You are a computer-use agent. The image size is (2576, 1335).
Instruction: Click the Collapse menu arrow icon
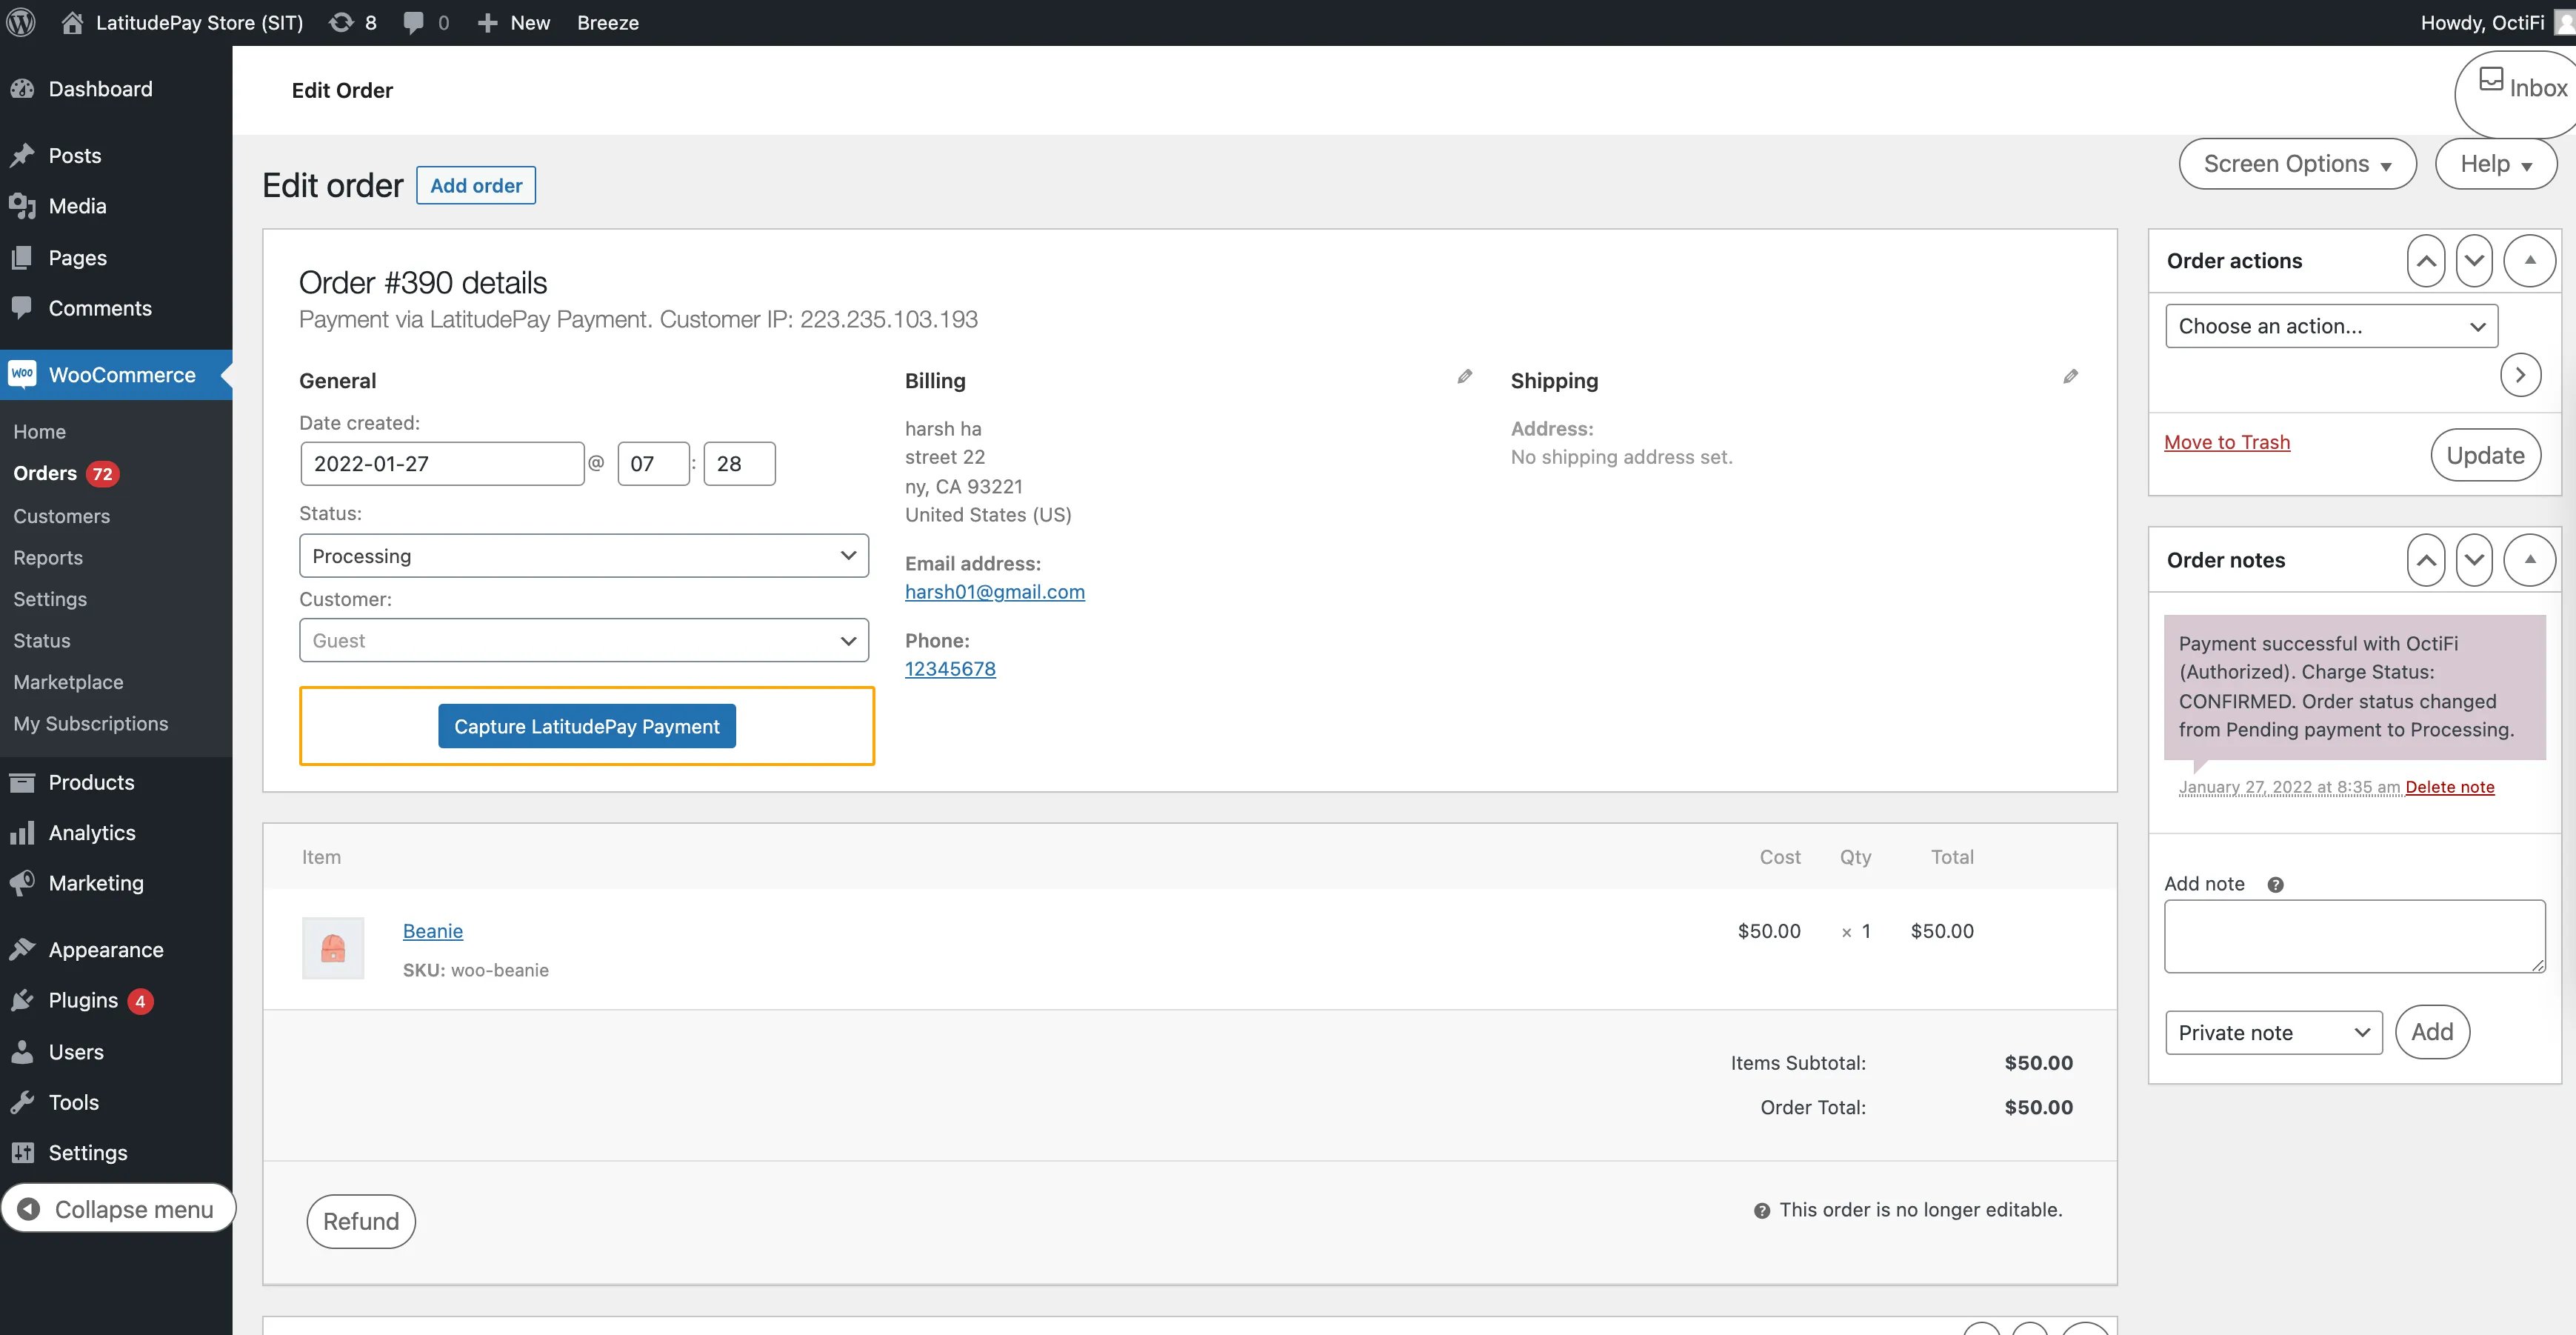[29, 1209]
